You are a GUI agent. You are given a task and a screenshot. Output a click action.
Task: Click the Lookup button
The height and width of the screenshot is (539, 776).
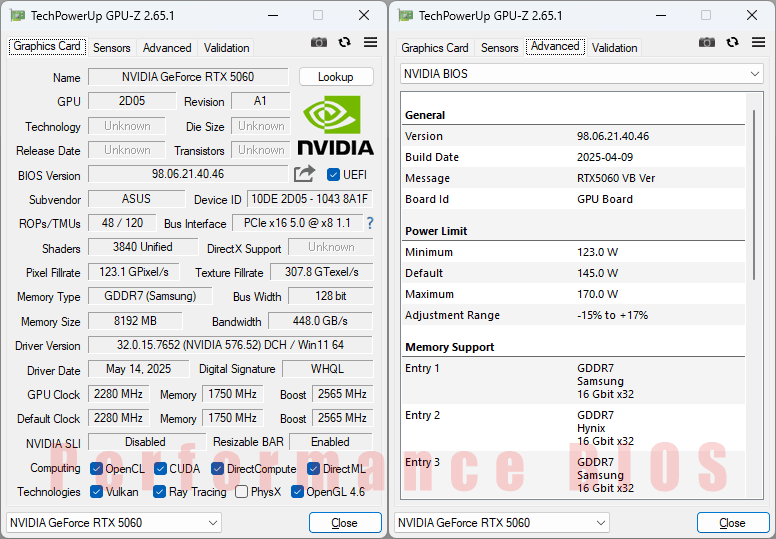pyautogui.click(x=336, y=77)
